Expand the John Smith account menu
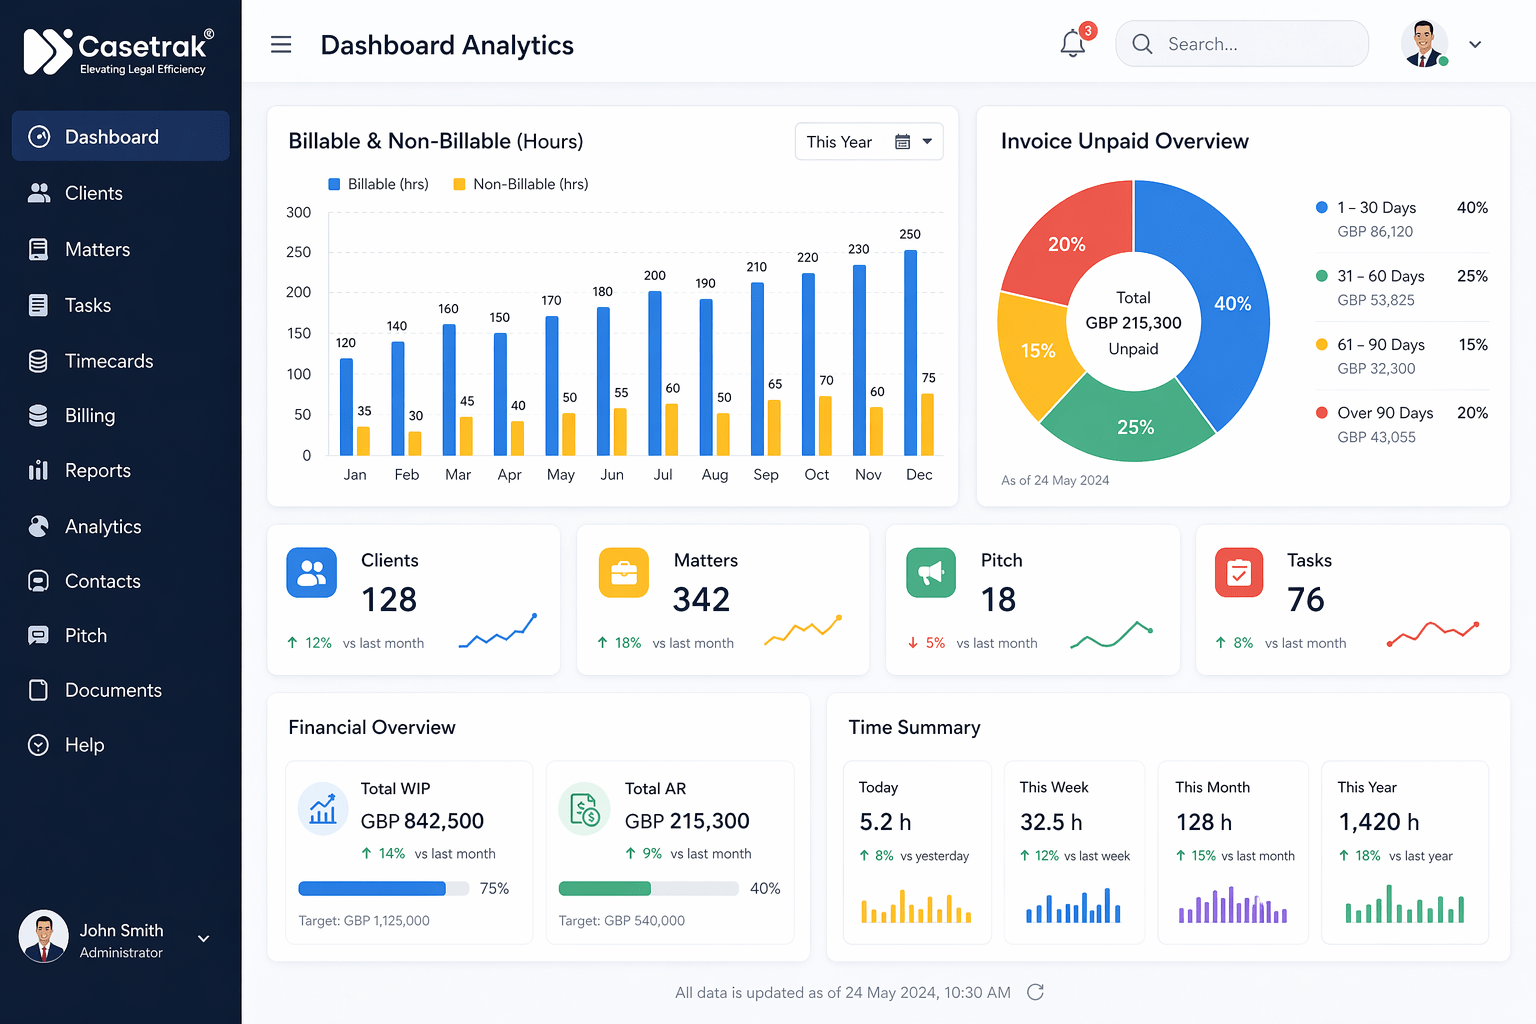 (x=204, y=939)
